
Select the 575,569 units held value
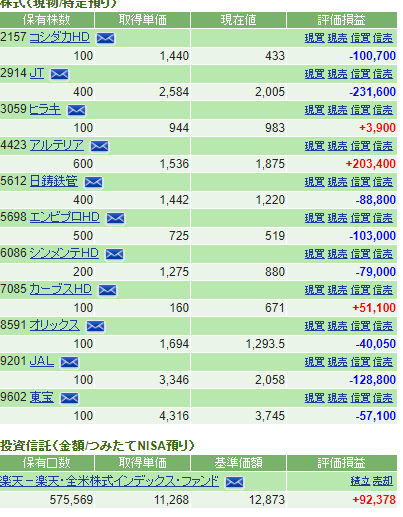[71, 500]
